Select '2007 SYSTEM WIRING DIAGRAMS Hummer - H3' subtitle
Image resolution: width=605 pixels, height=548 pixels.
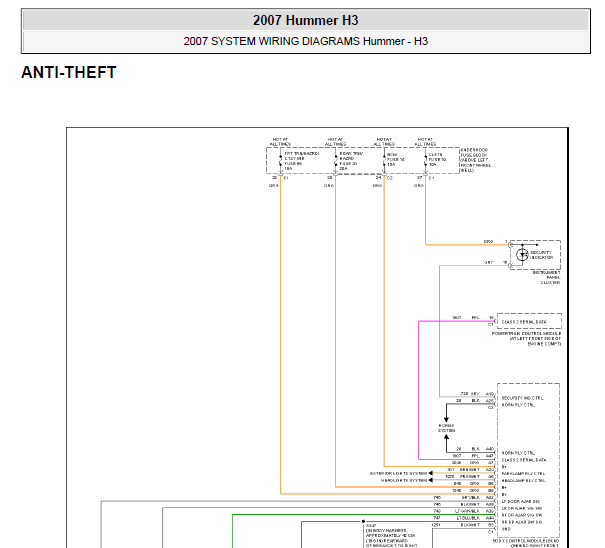point(306,41)
